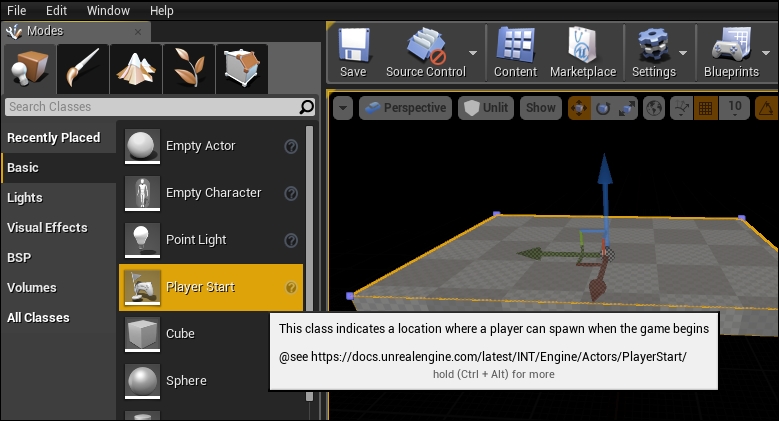The image size is (779, 421).
Task: Open the grid snap value 10 dropdown
Action: [735, 108]
